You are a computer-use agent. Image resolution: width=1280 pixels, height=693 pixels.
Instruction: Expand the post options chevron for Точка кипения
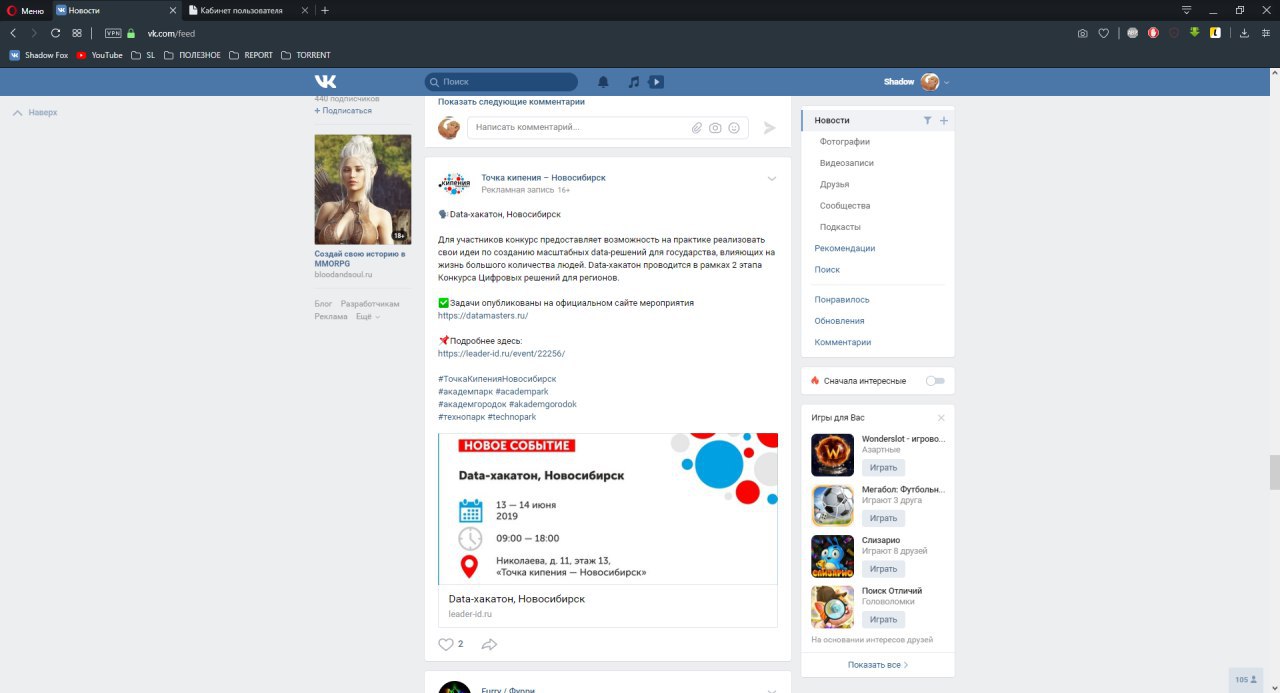tap(772, 179)
